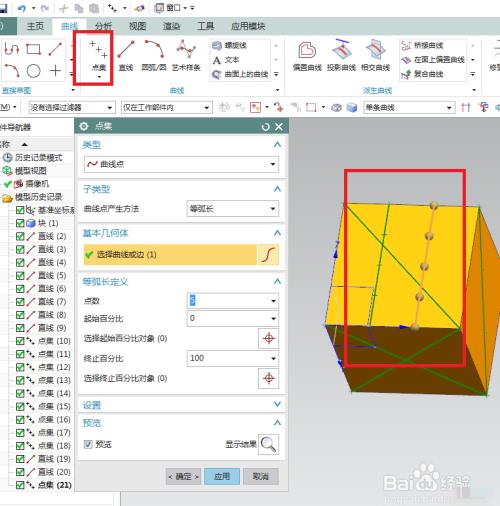Open the 点集 dialog settings gear
500x506 pixels.
(x=84, y=126)
